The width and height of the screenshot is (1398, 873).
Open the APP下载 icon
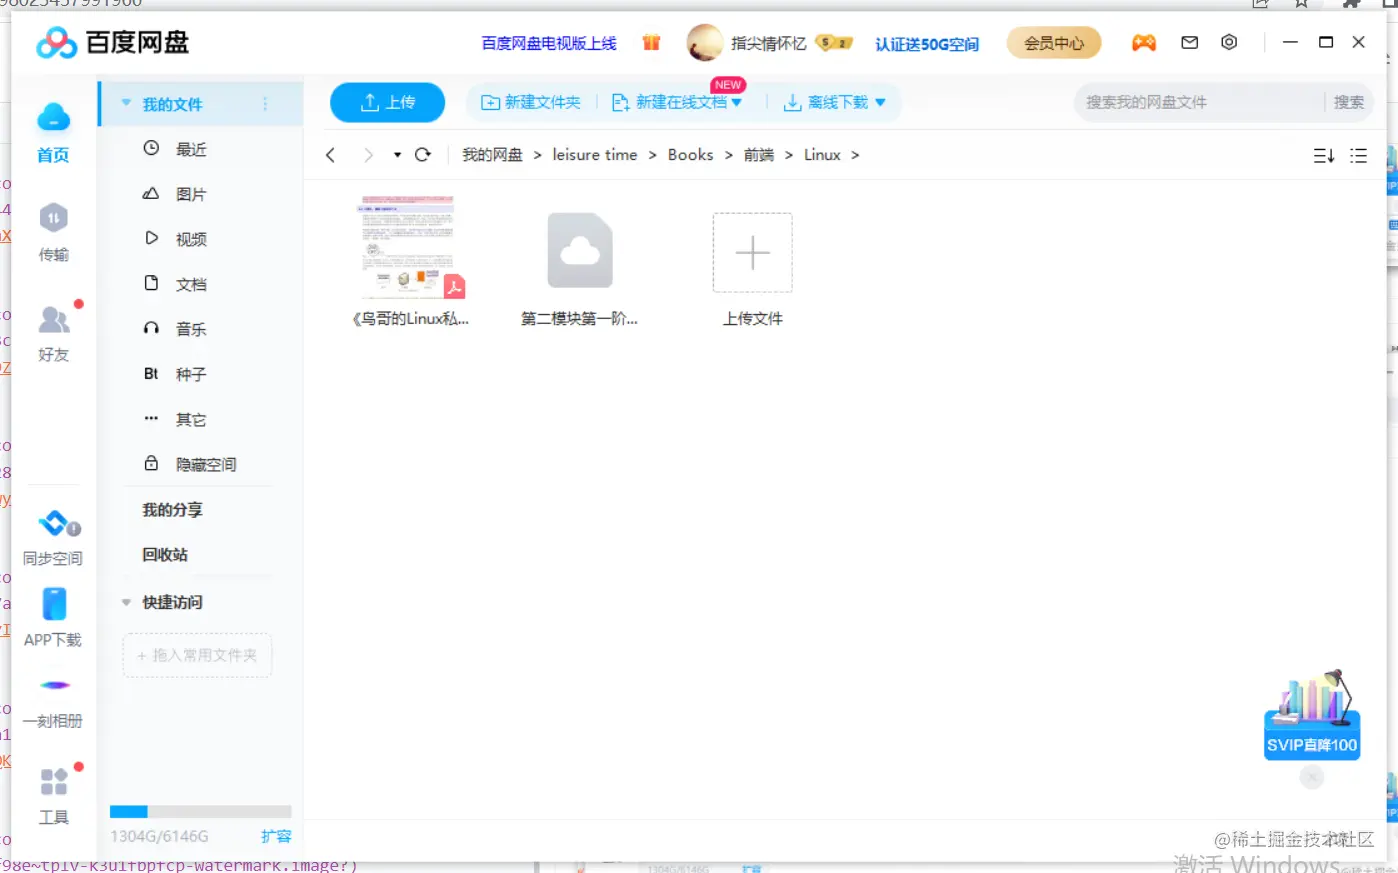[53, 617]
